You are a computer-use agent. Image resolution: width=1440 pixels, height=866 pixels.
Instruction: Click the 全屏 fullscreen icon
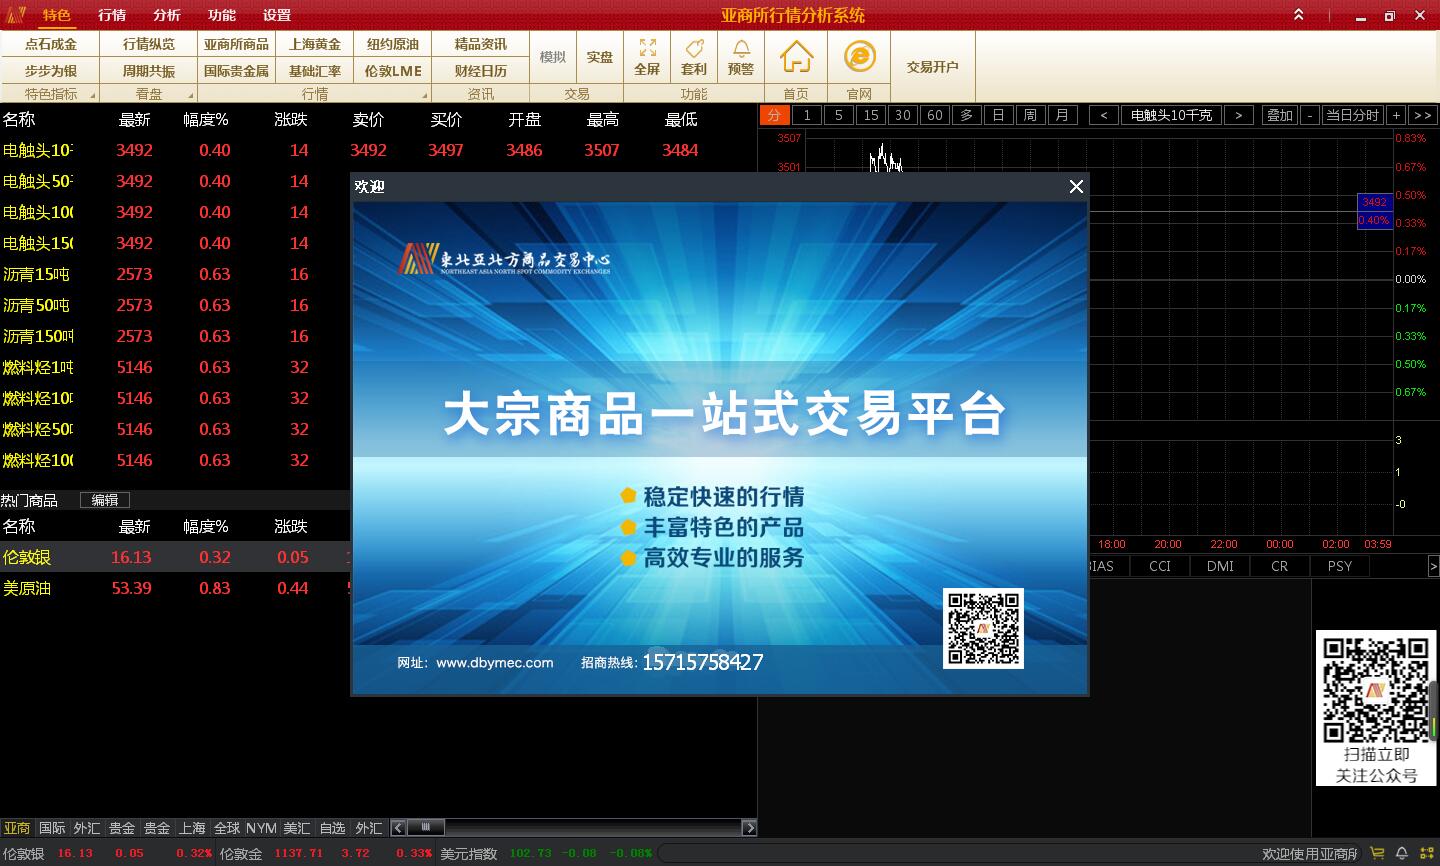647,57
